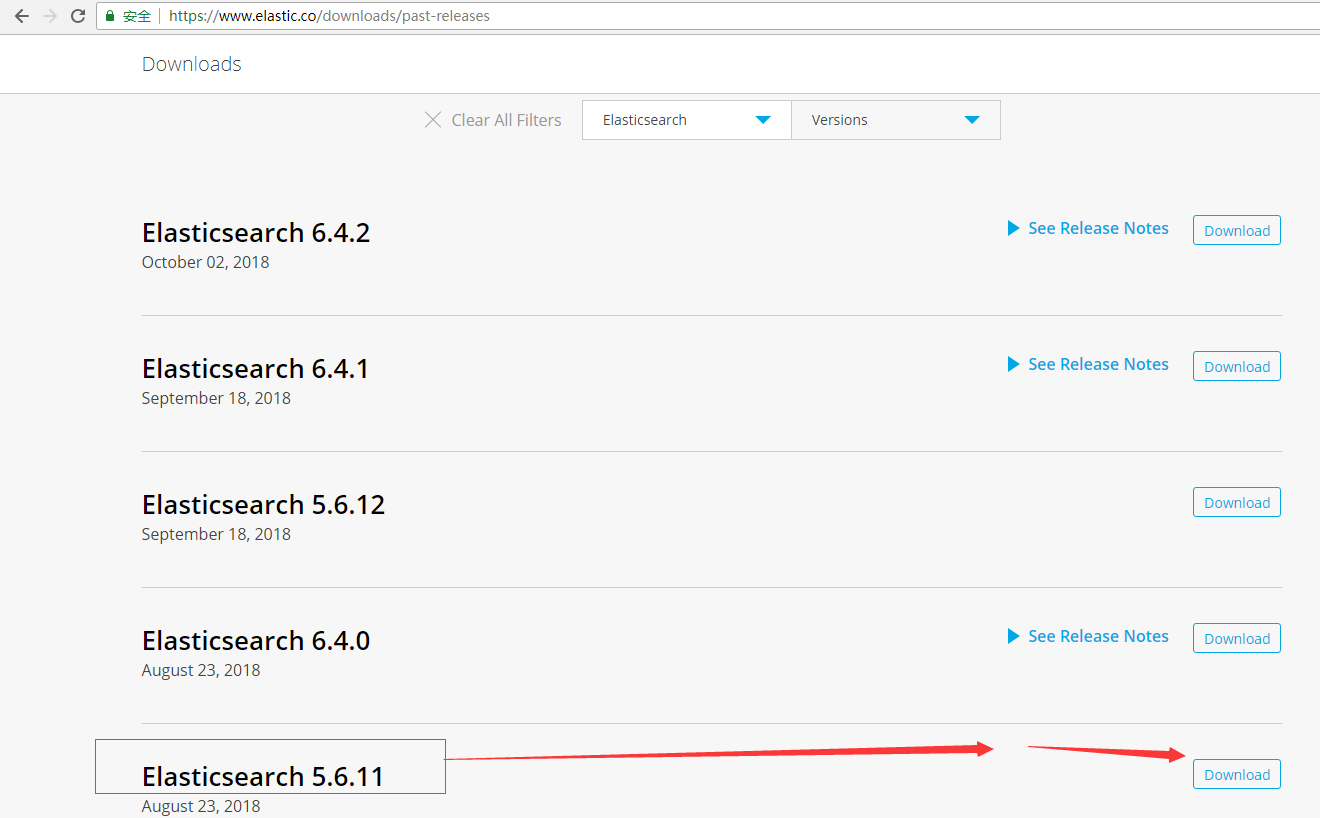
Task: Click play triangle for Elasticsearch 6.4.1 release notes
Action: click(x=1013, y=364)
